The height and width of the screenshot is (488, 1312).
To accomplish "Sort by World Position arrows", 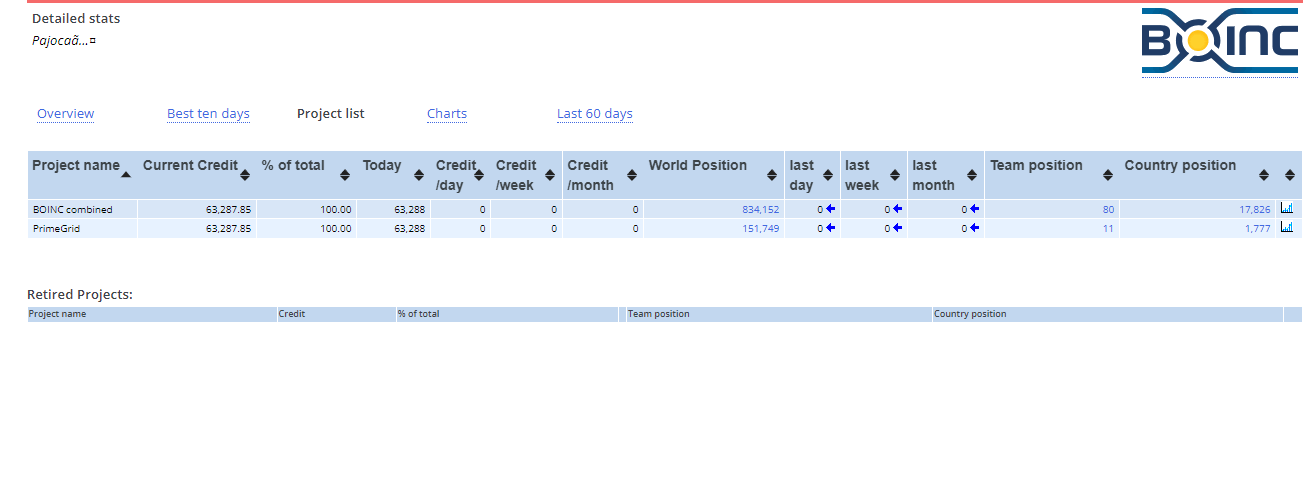I will tap(772, 175).
